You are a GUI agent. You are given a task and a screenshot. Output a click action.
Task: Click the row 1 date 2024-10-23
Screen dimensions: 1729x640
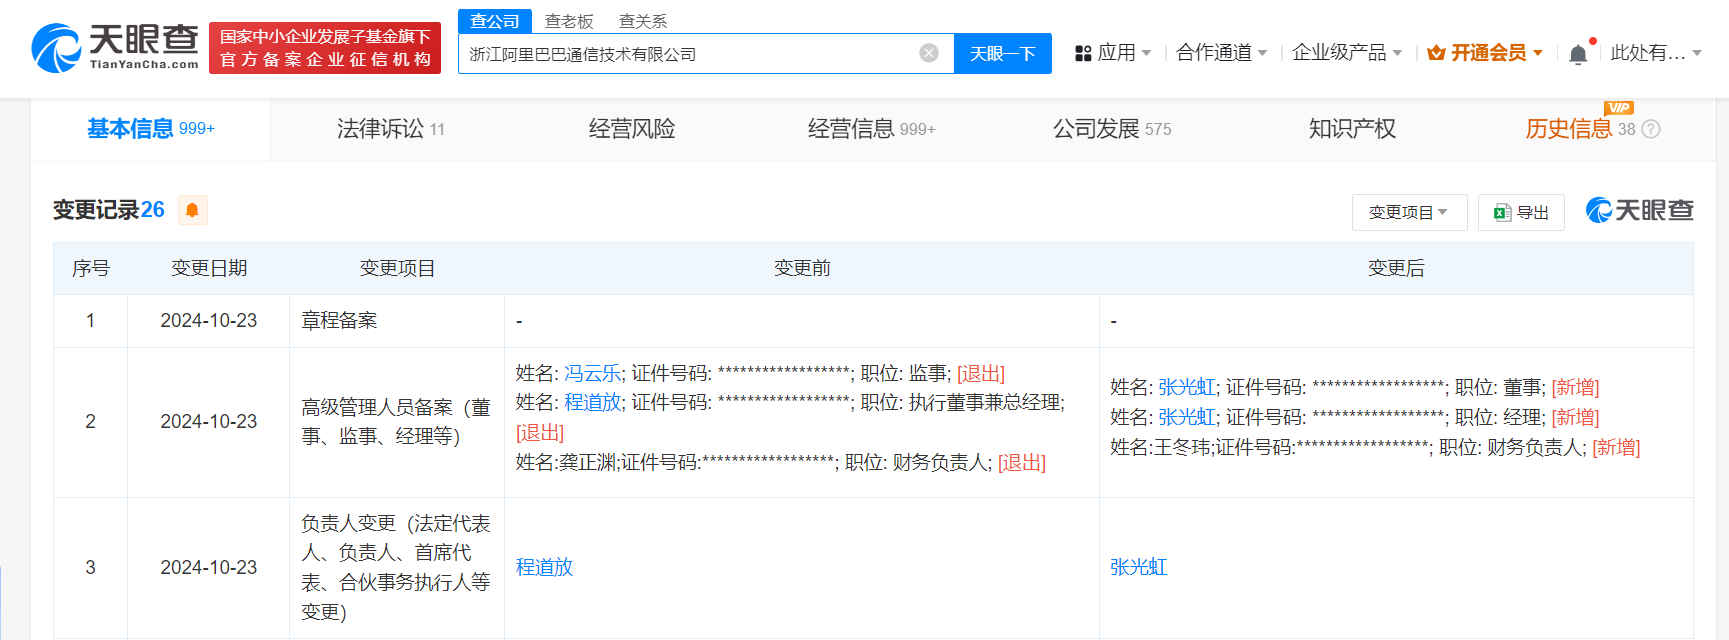tap(209, 320)
